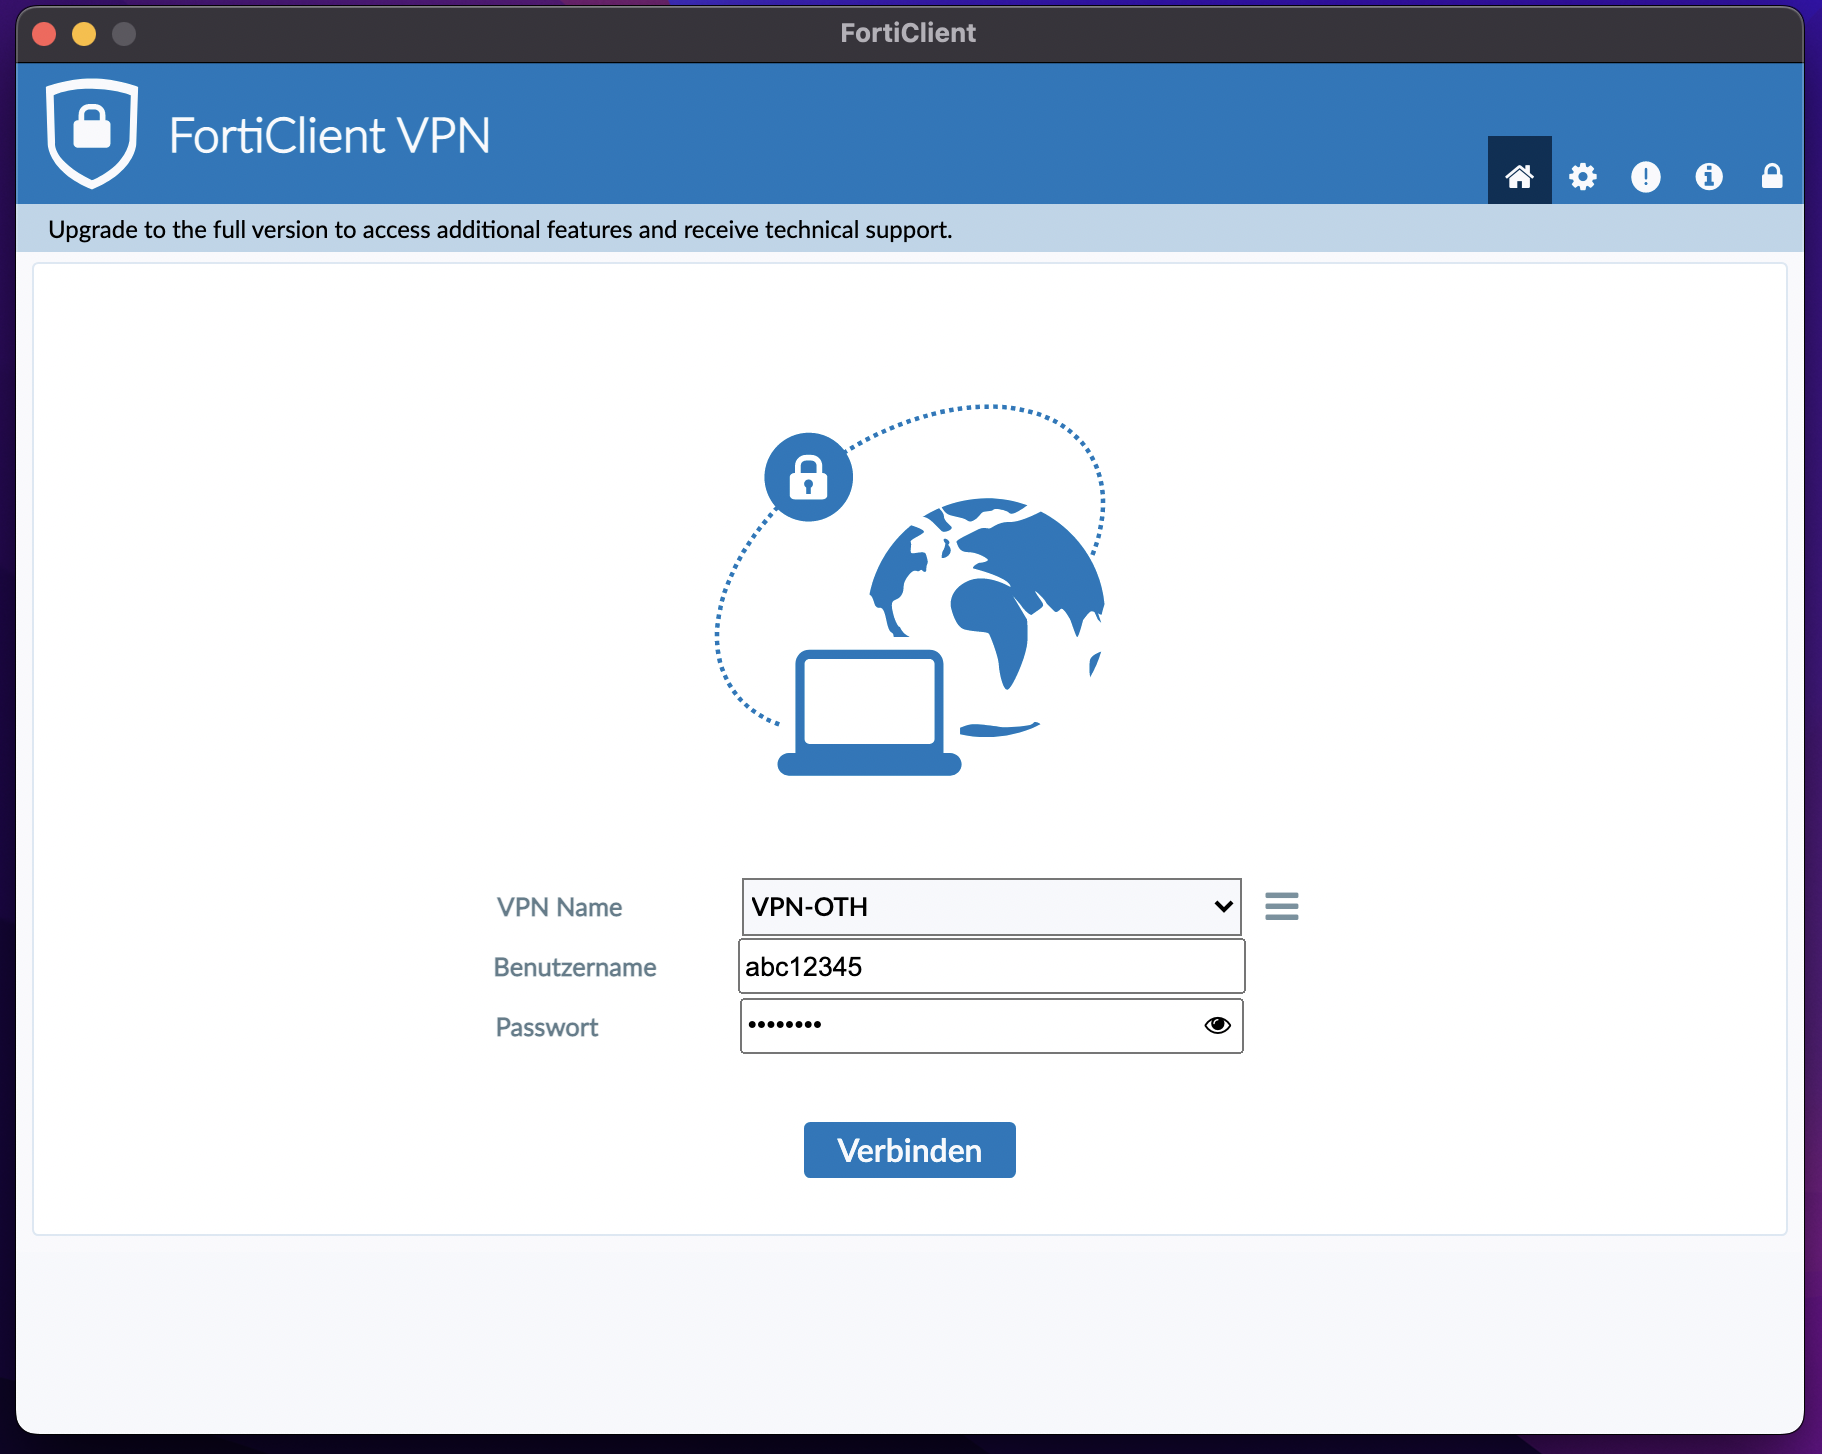This screenshot has width=1822, height=1454.
Task: Open the Settings gear icon
Action: click(1583, 177)
